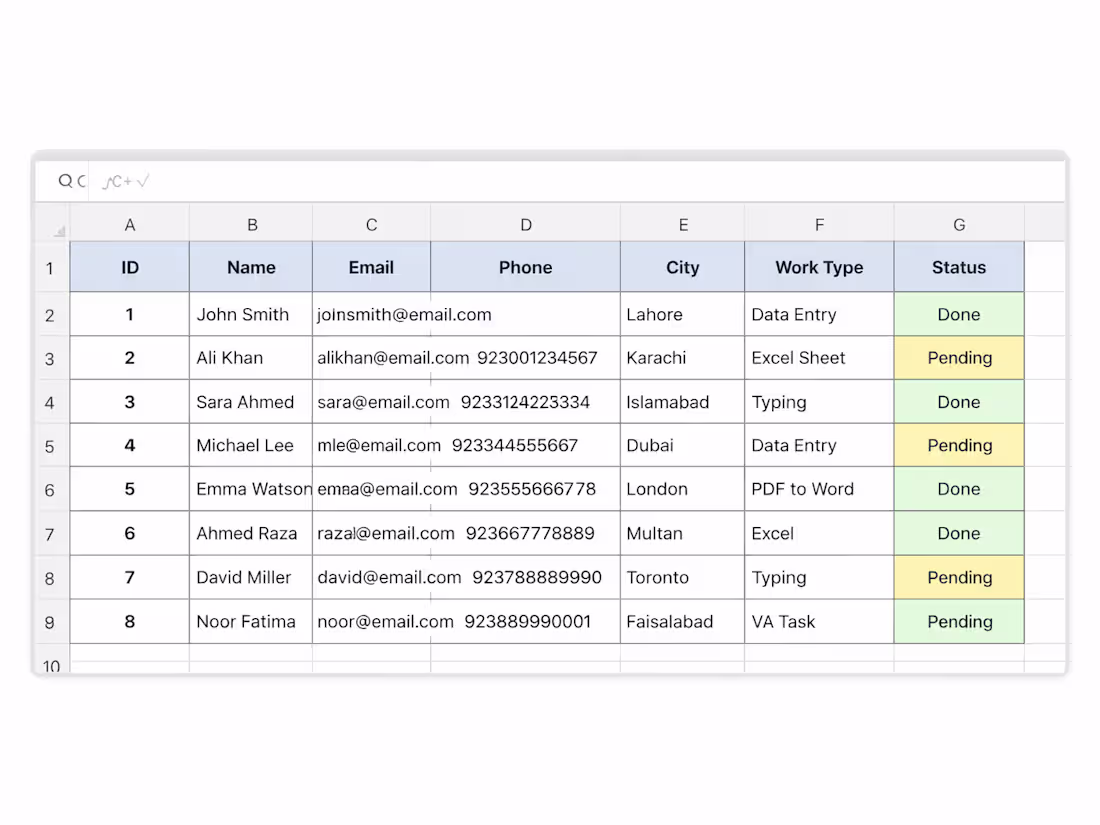Click the "ID" header cell
The height and width of the screenshot is (825, 1100).
tap(130, 267)
